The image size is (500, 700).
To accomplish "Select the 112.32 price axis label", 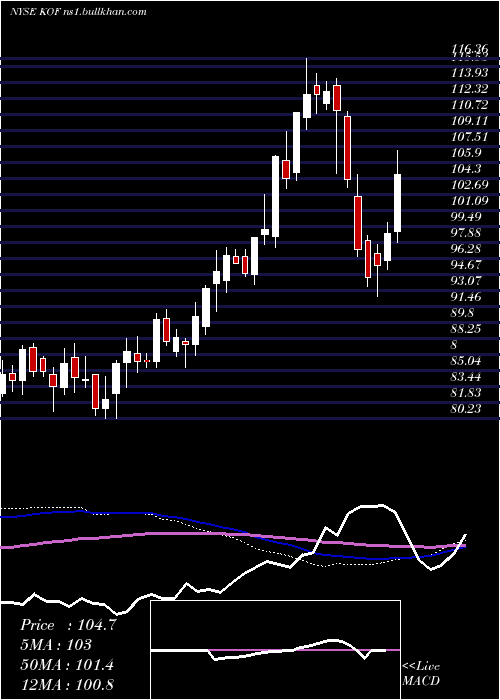I will (x=469, y=88).
